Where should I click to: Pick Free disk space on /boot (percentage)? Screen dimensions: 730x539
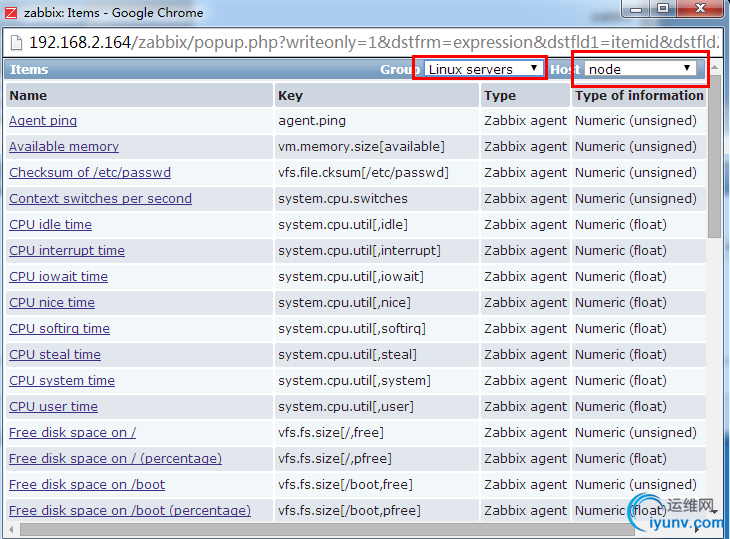[x=130, y=511]
